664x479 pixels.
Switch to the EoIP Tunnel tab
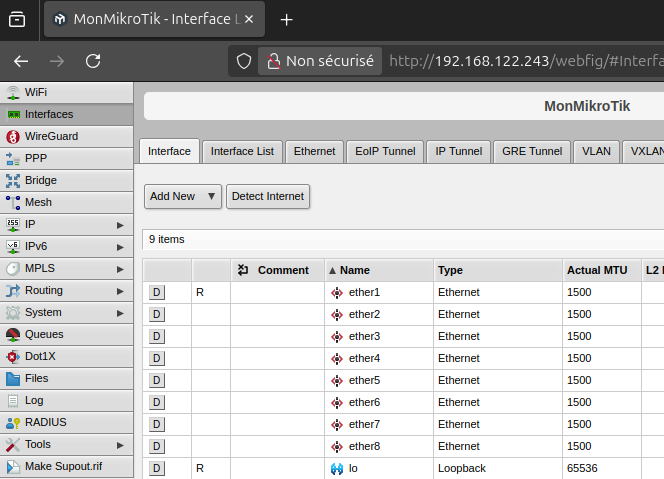(385, 151)
